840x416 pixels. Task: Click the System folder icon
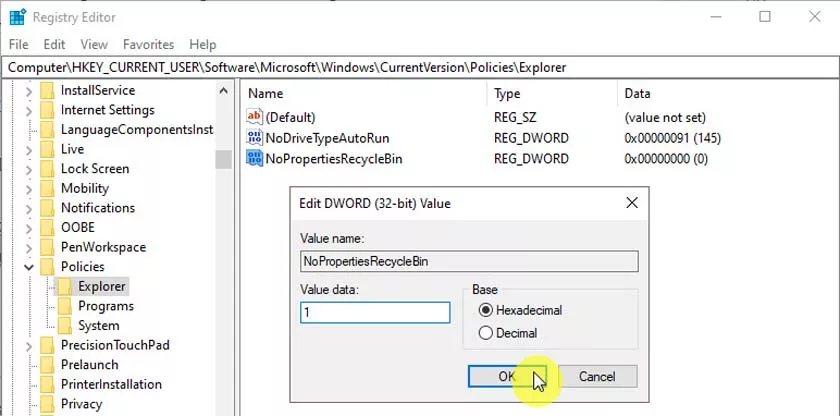pos(65,326)
